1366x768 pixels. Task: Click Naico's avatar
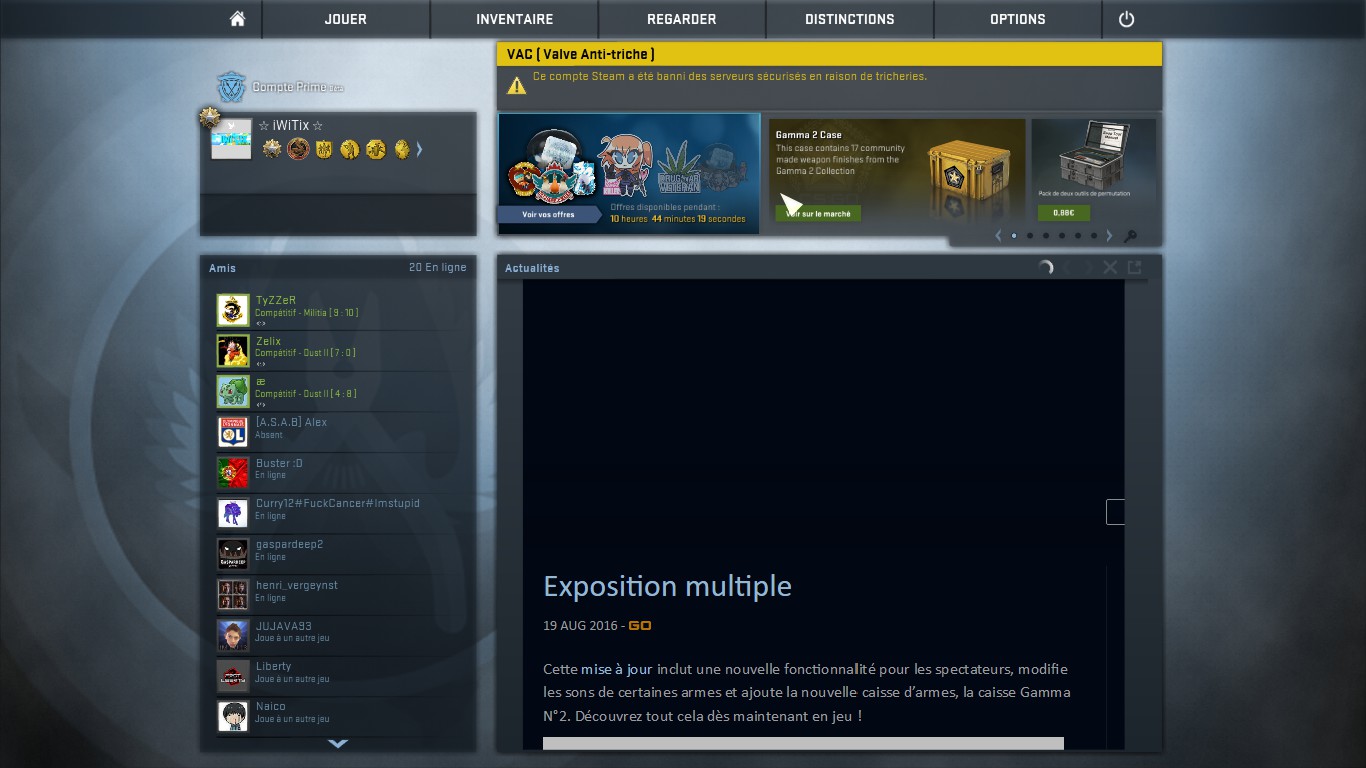point(233,716)
